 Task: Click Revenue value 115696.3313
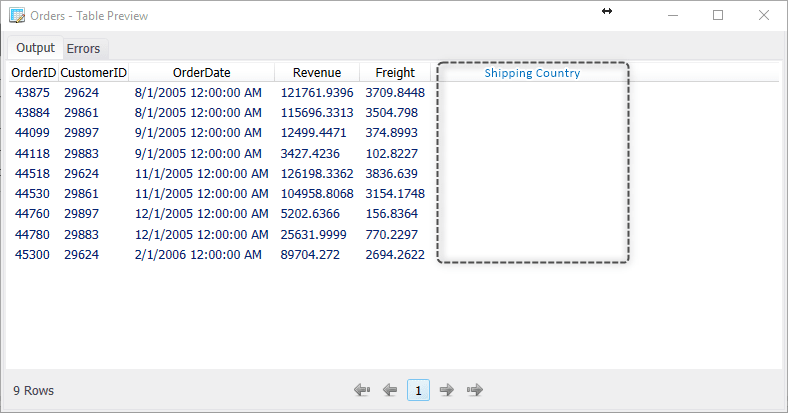317,113
